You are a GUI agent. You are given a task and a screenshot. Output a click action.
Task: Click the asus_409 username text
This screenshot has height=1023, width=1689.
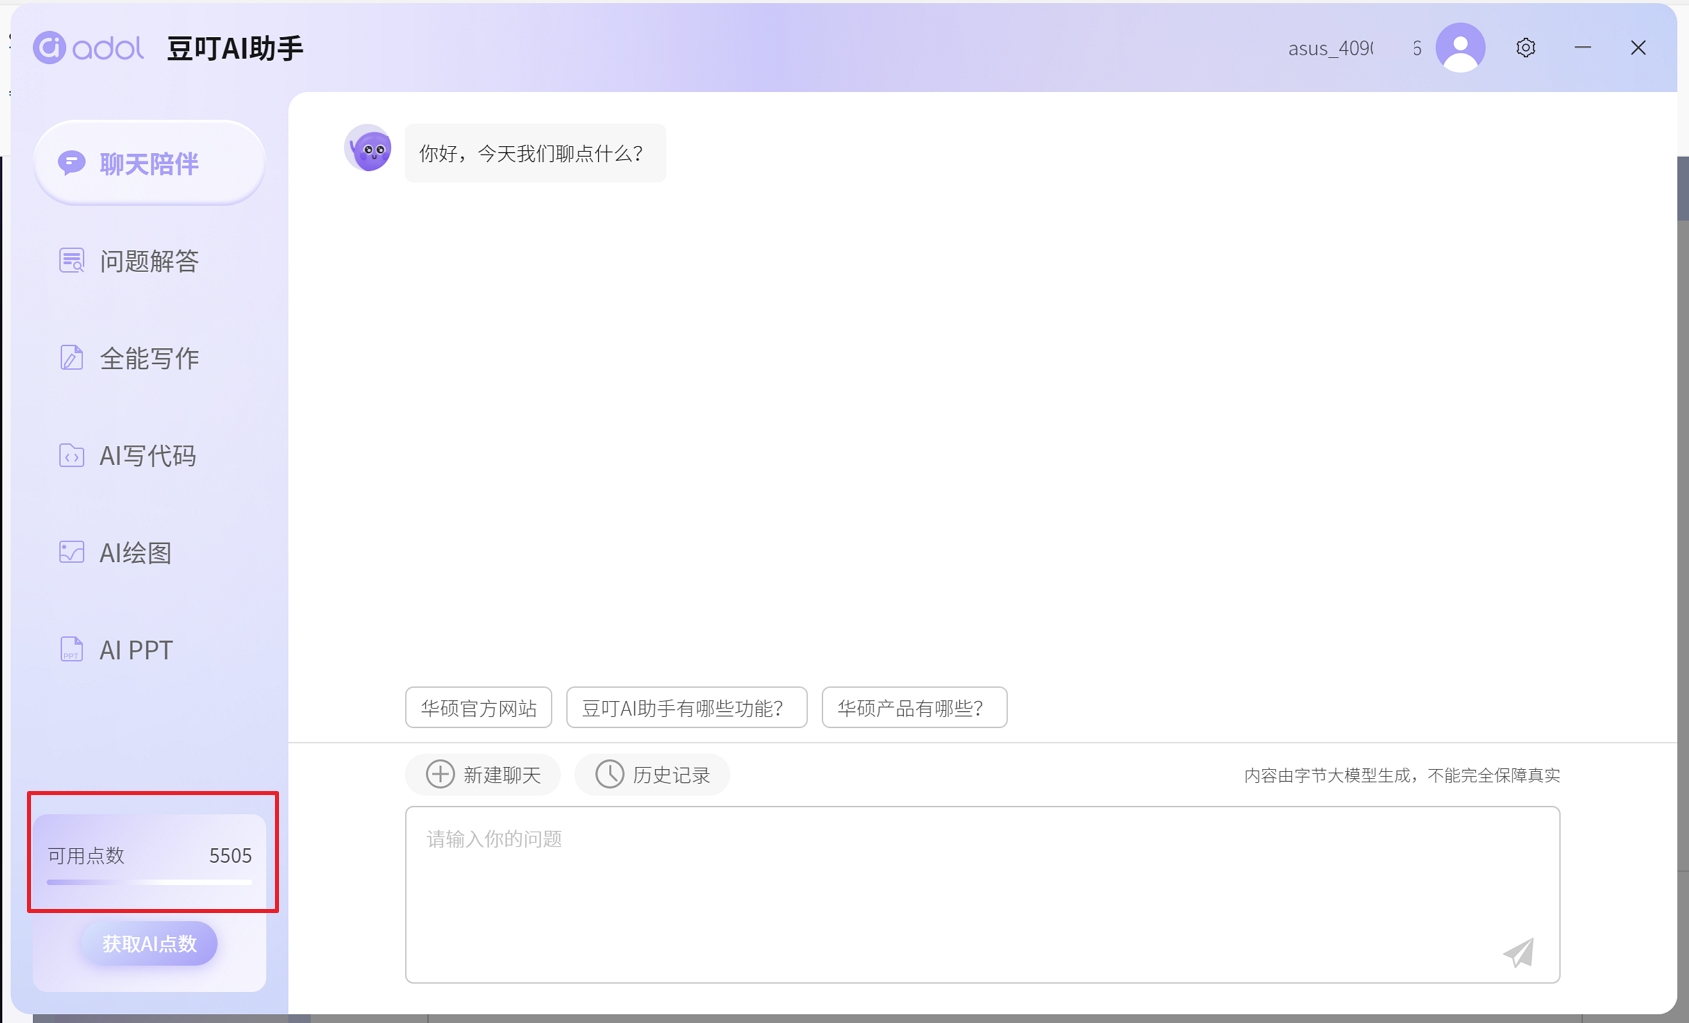pos(1330,48)
